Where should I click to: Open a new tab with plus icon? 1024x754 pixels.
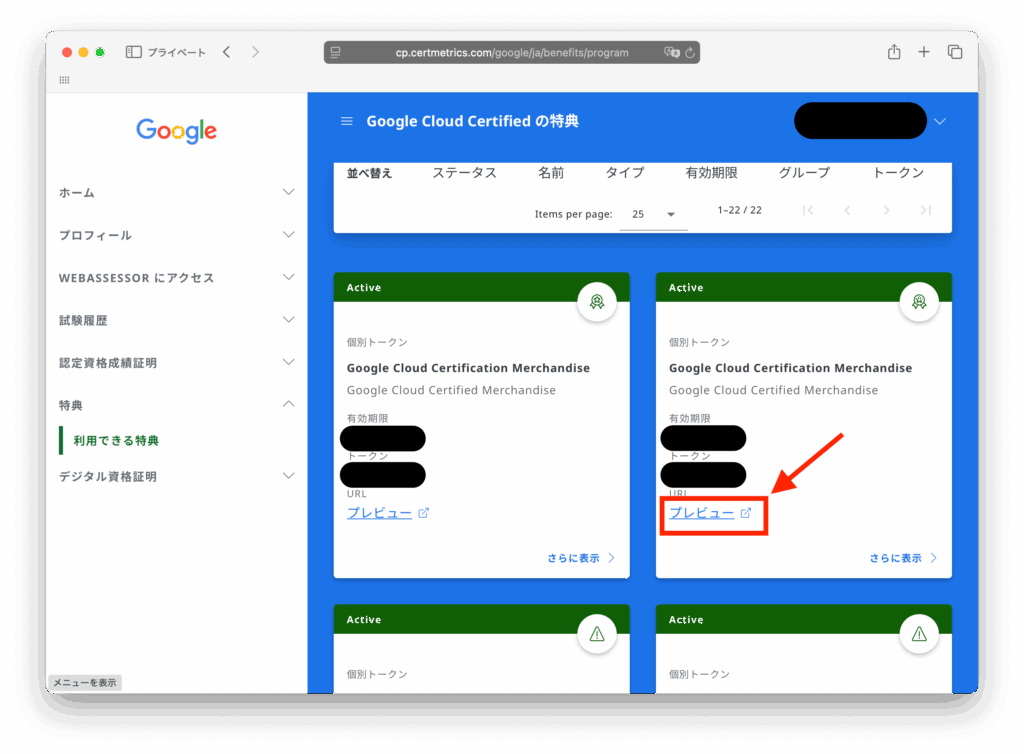coord(923,52)
